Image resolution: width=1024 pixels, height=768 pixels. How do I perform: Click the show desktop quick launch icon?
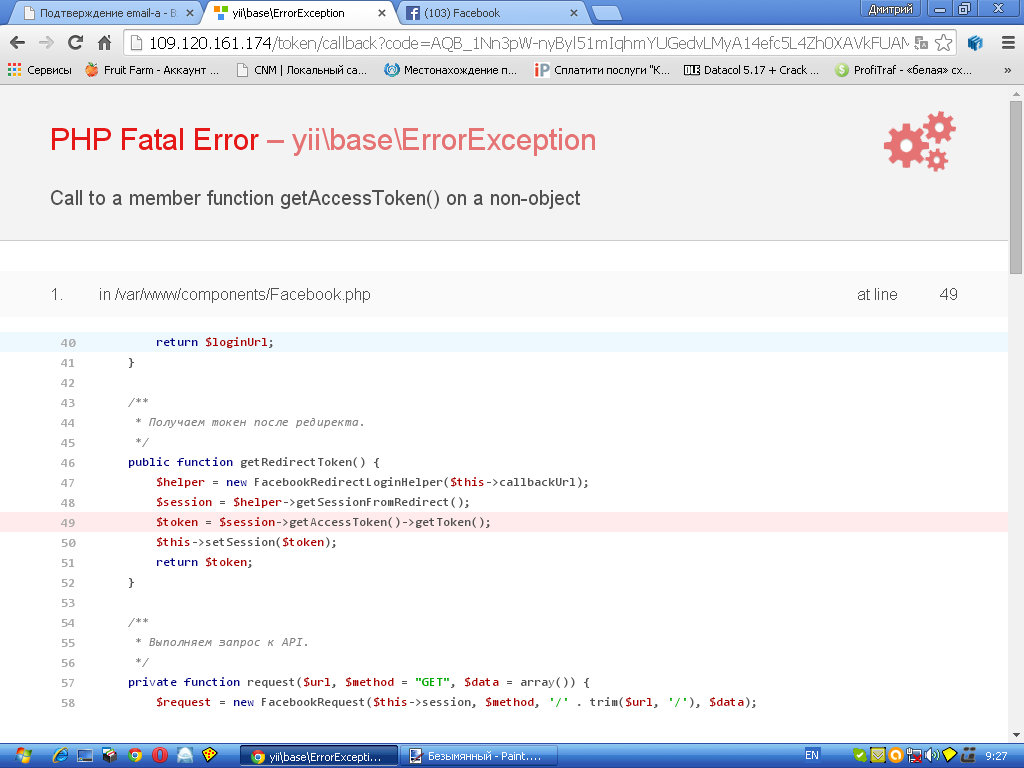85,756
